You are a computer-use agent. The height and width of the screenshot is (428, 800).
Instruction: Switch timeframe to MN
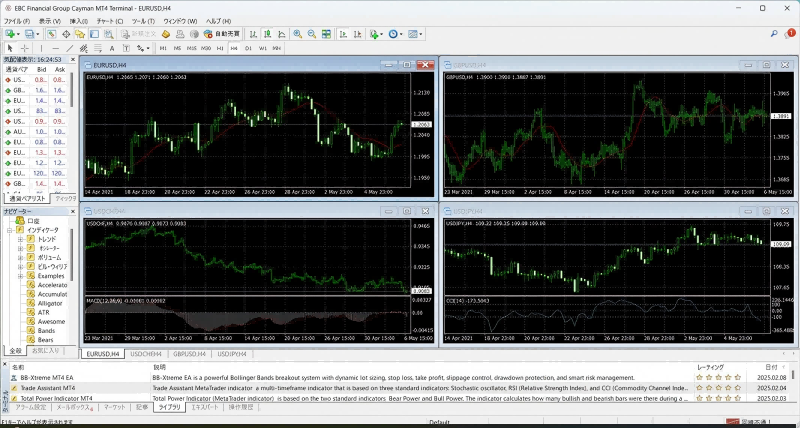(x=277, y=48)
